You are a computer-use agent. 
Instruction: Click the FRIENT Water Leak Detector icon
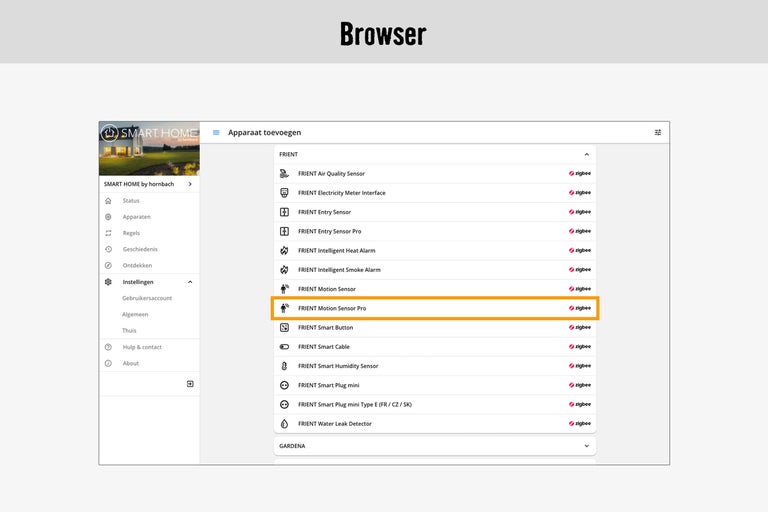(284, 424)
